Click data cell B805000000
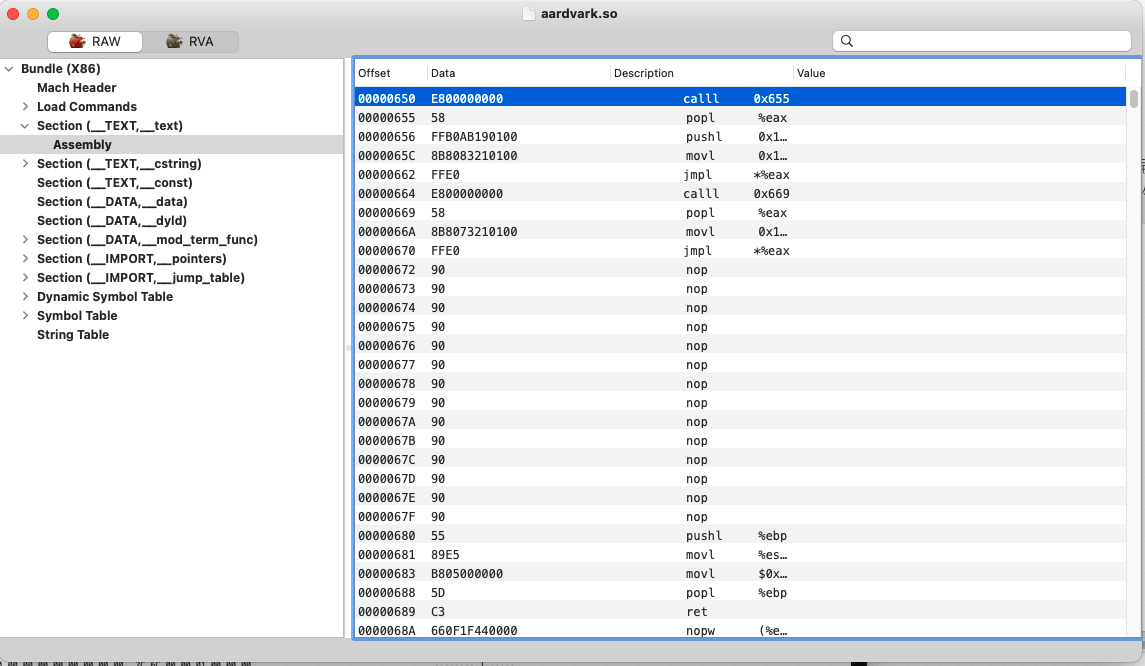Viewport: 1145px width, 666px height. pyautogui.click(x=467, y=573)
